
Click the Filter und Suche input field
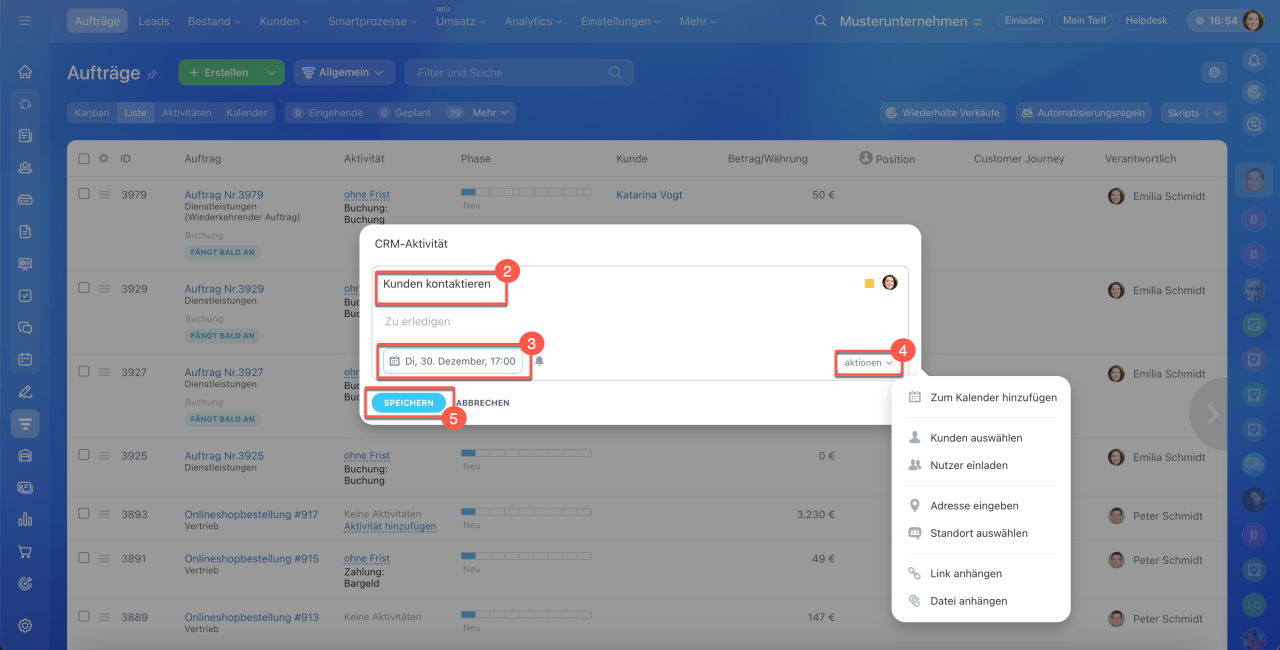[x=508, y=72]
